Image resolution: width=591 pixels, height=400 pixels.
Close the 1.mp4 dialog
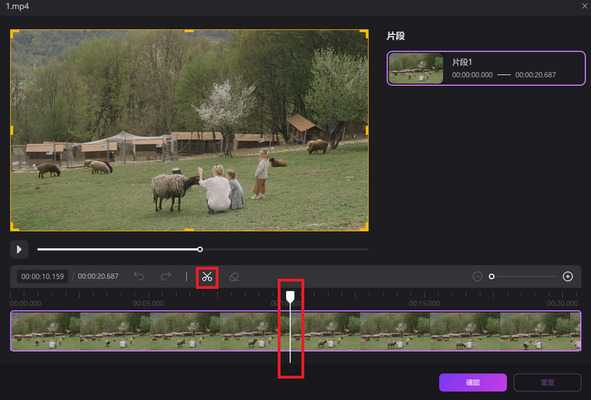[x=585, y=5]
